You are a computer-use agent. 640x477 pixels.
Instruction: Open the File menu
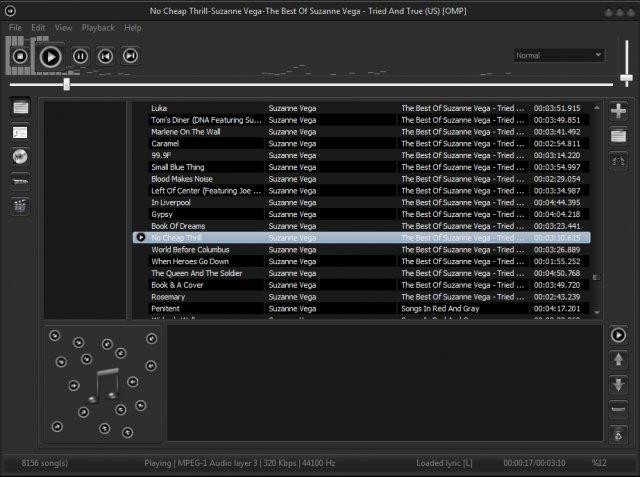coord(16,28)
